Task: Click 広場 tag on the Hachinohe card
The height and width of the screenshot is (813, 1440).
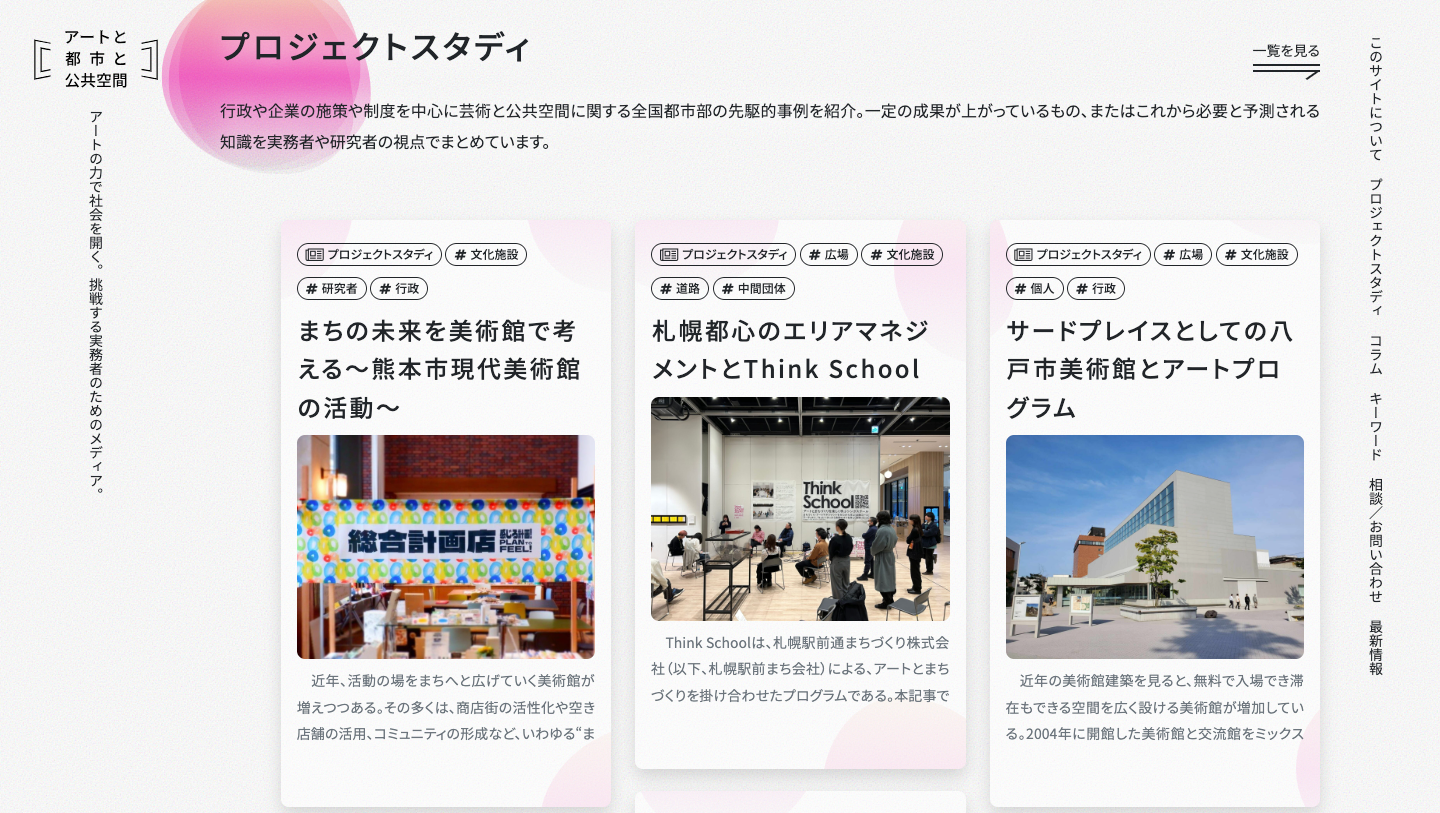Action: (x=1183, y=255)
